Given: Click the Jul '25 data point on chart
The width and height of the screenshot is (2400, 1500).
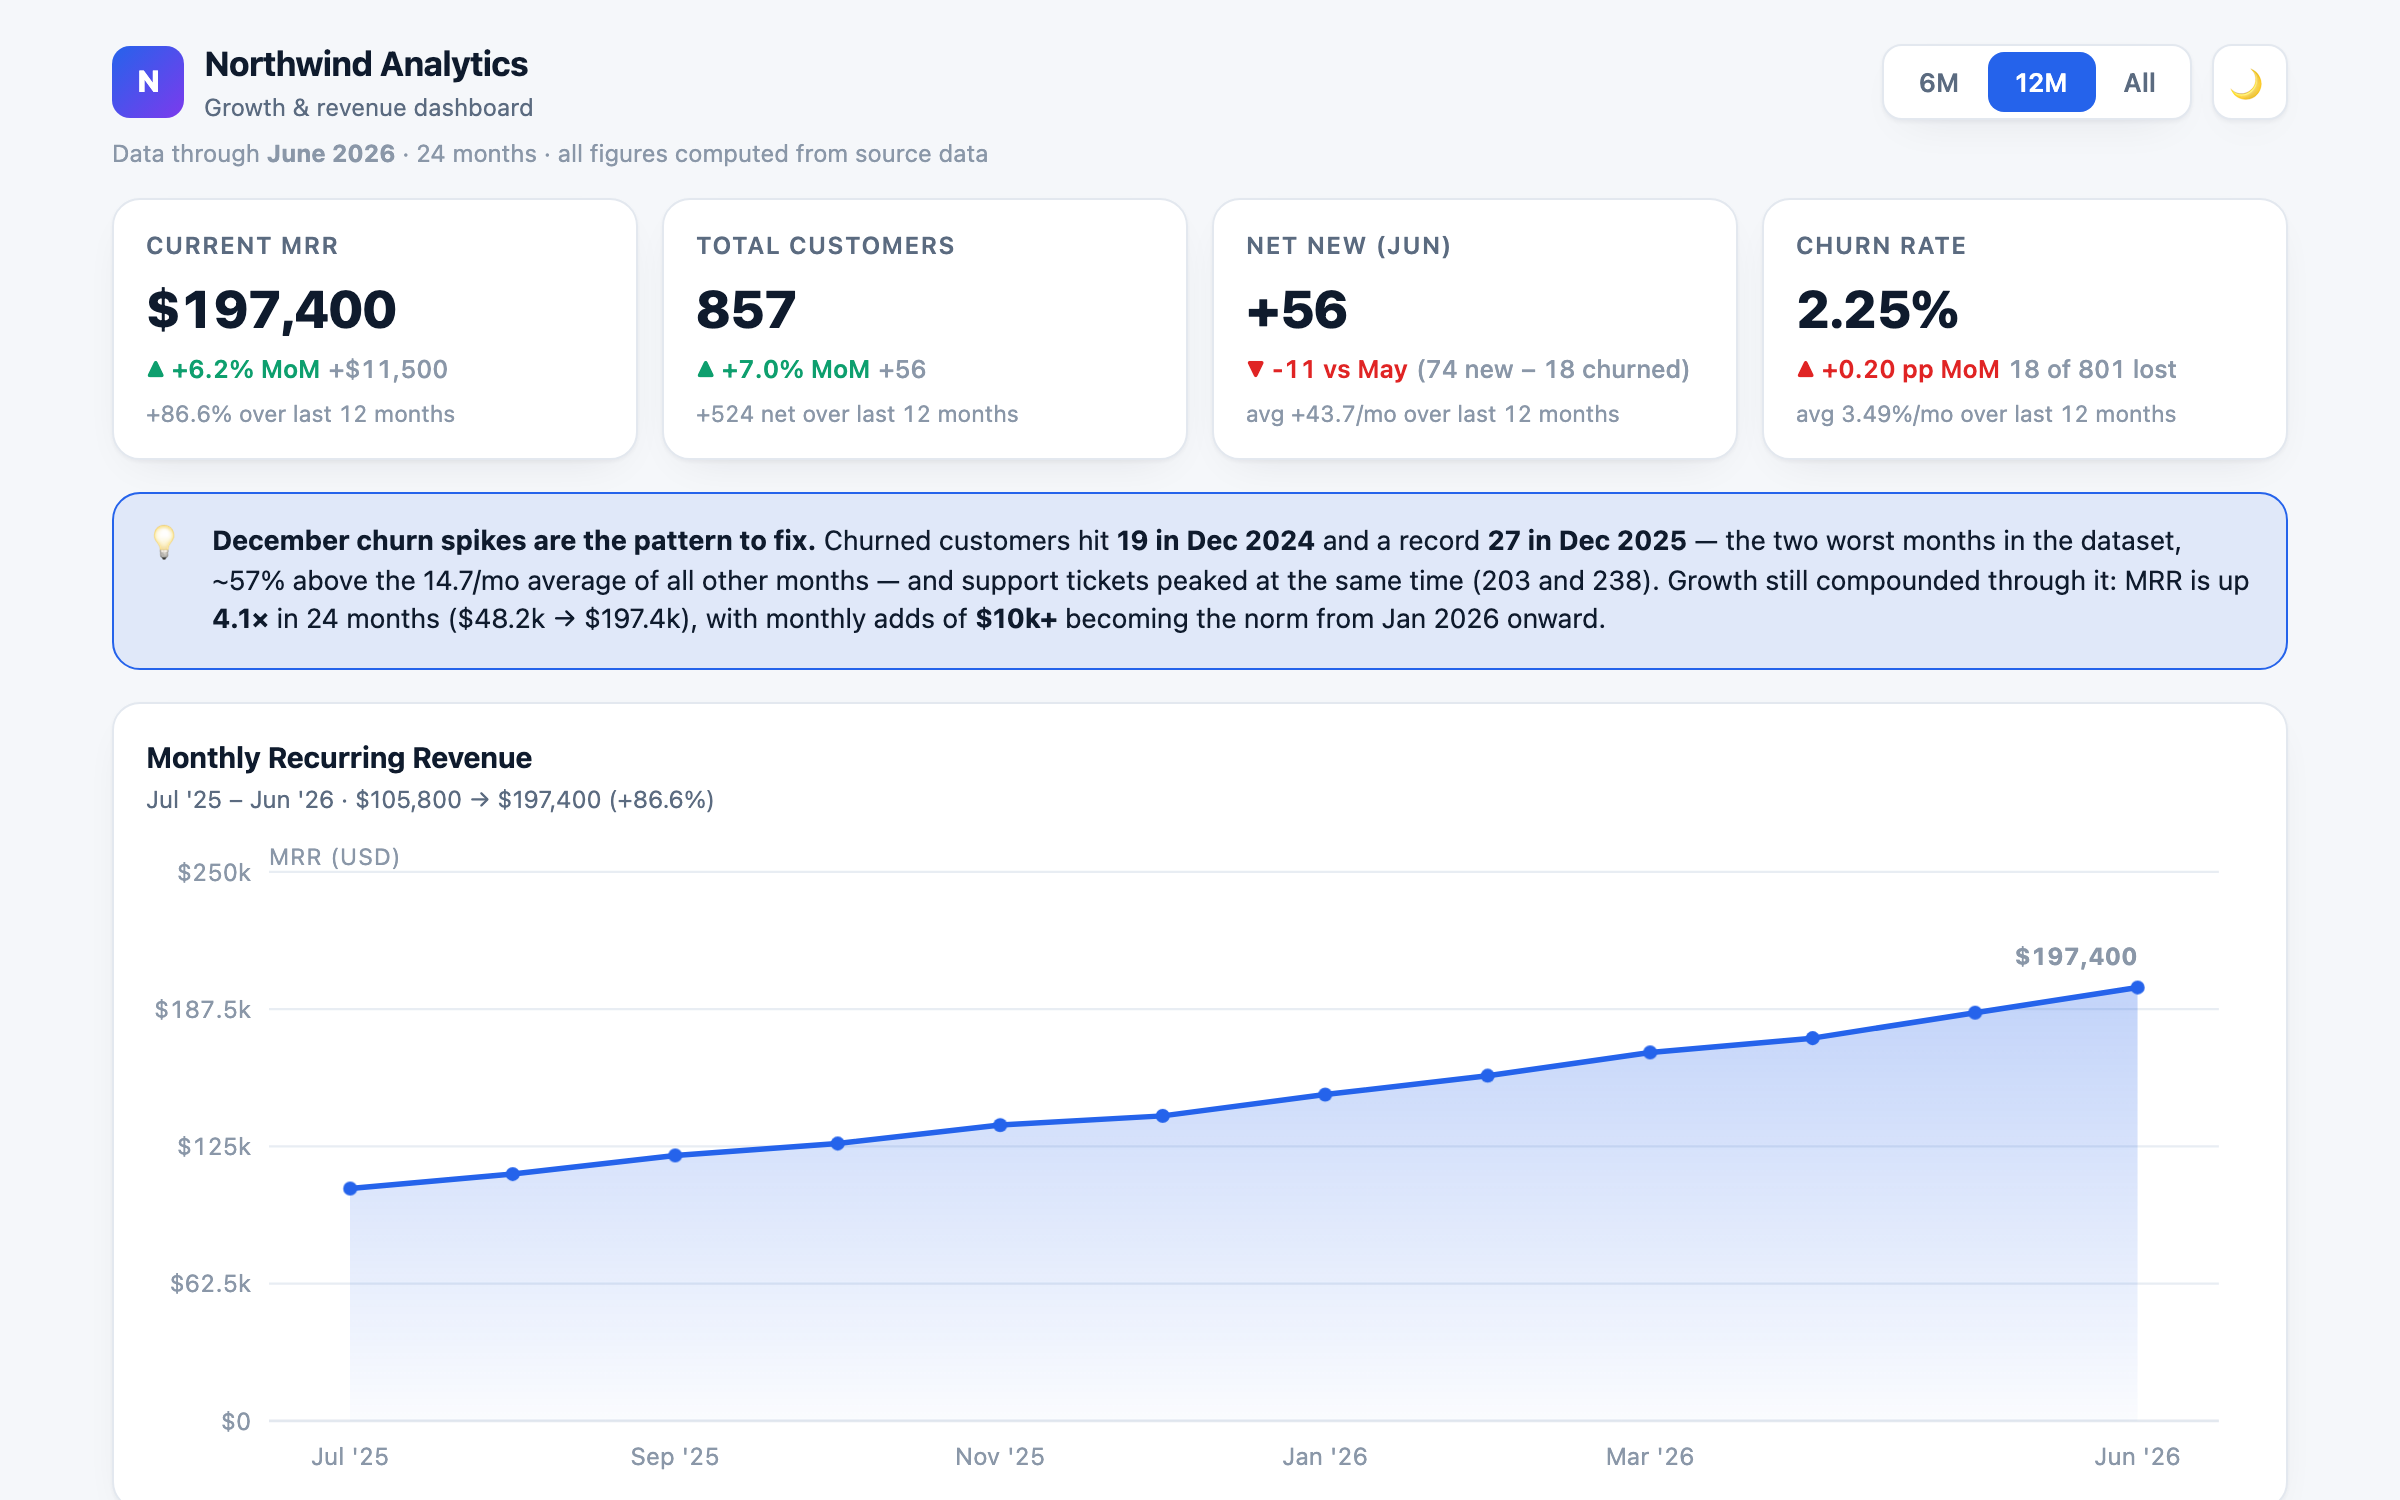Looking at the screenshot, I should [x=350, y=1188].
